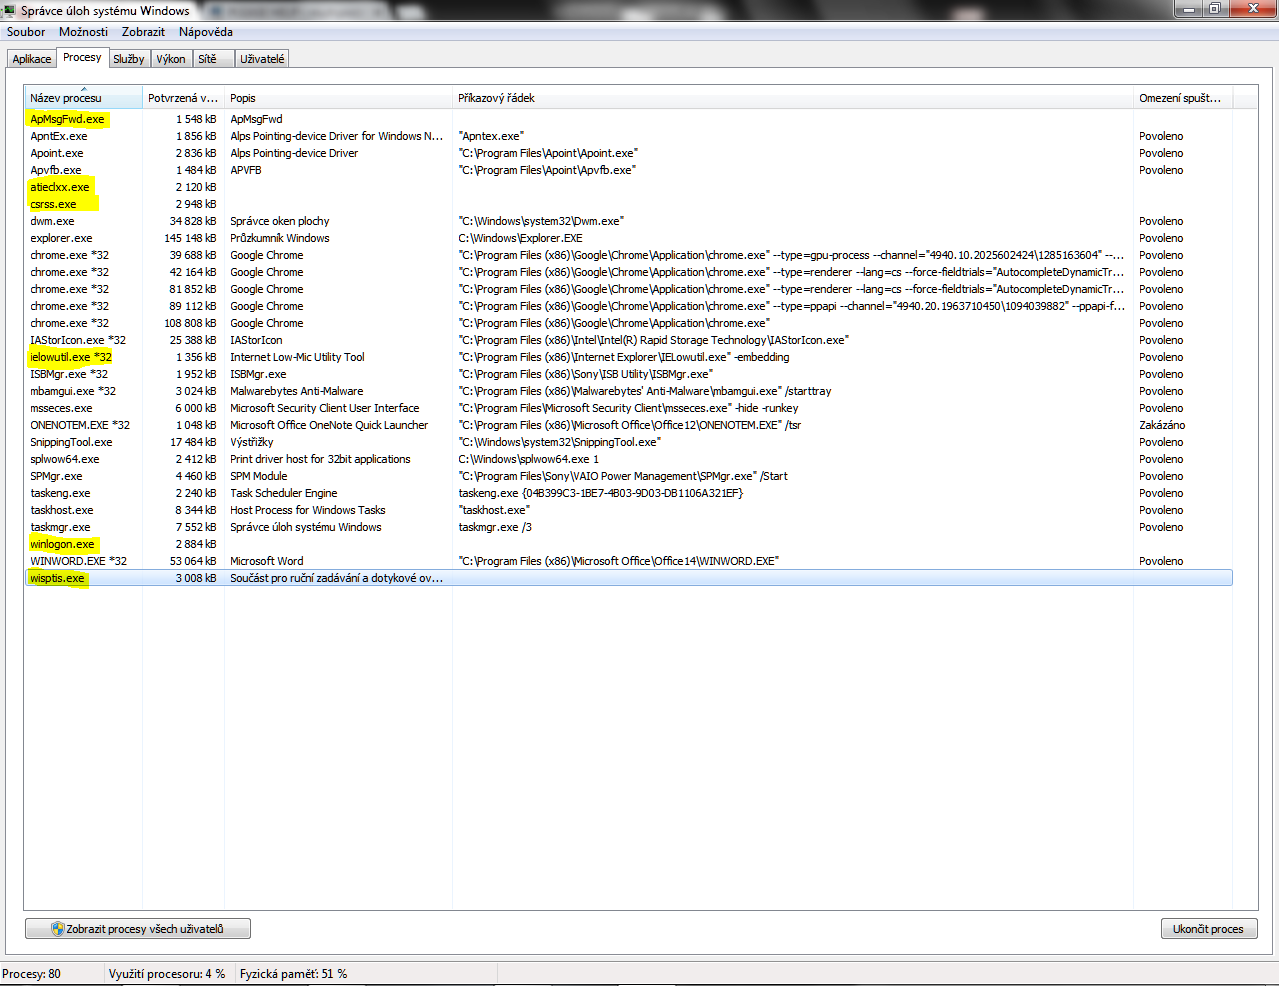The height and width of the screenshot is (986, 1279).
Task: Click the Průzkumník Windows description
Action: (280, 238)
